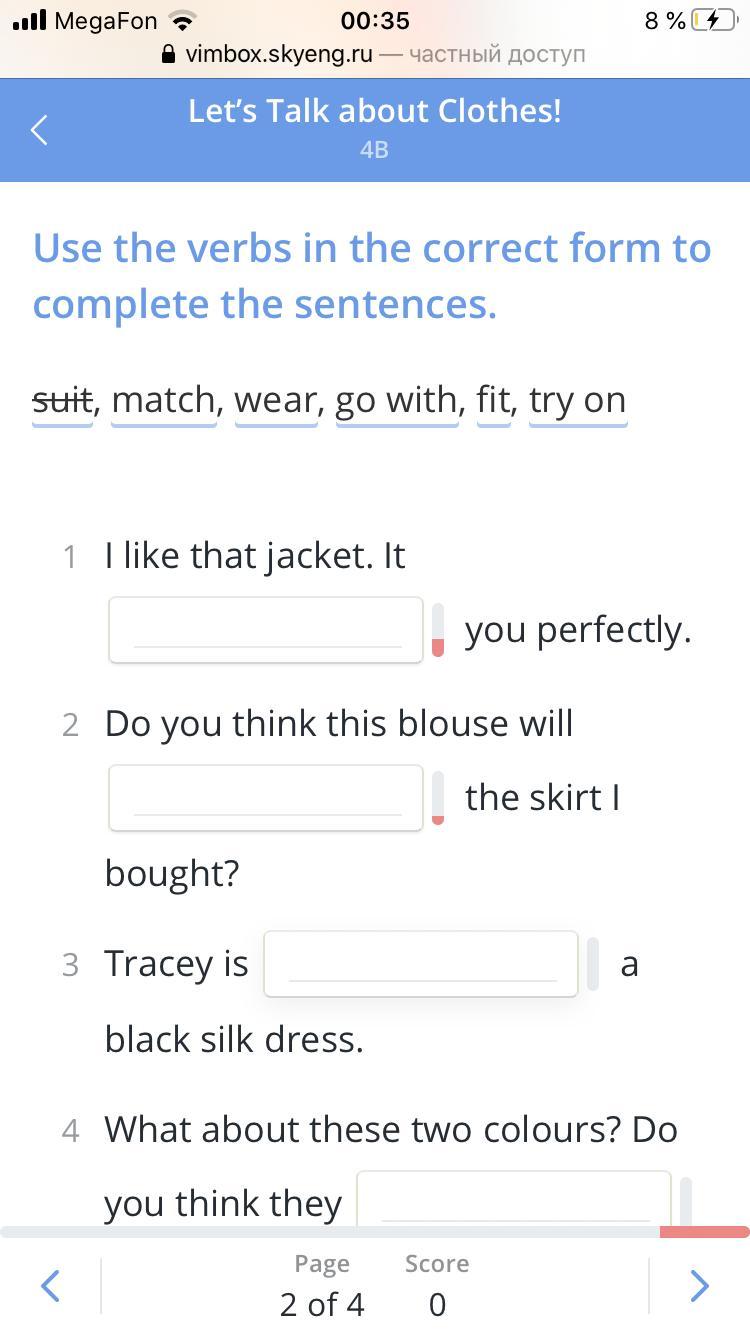Go to previous page with left arrow

click(50, 1285)
